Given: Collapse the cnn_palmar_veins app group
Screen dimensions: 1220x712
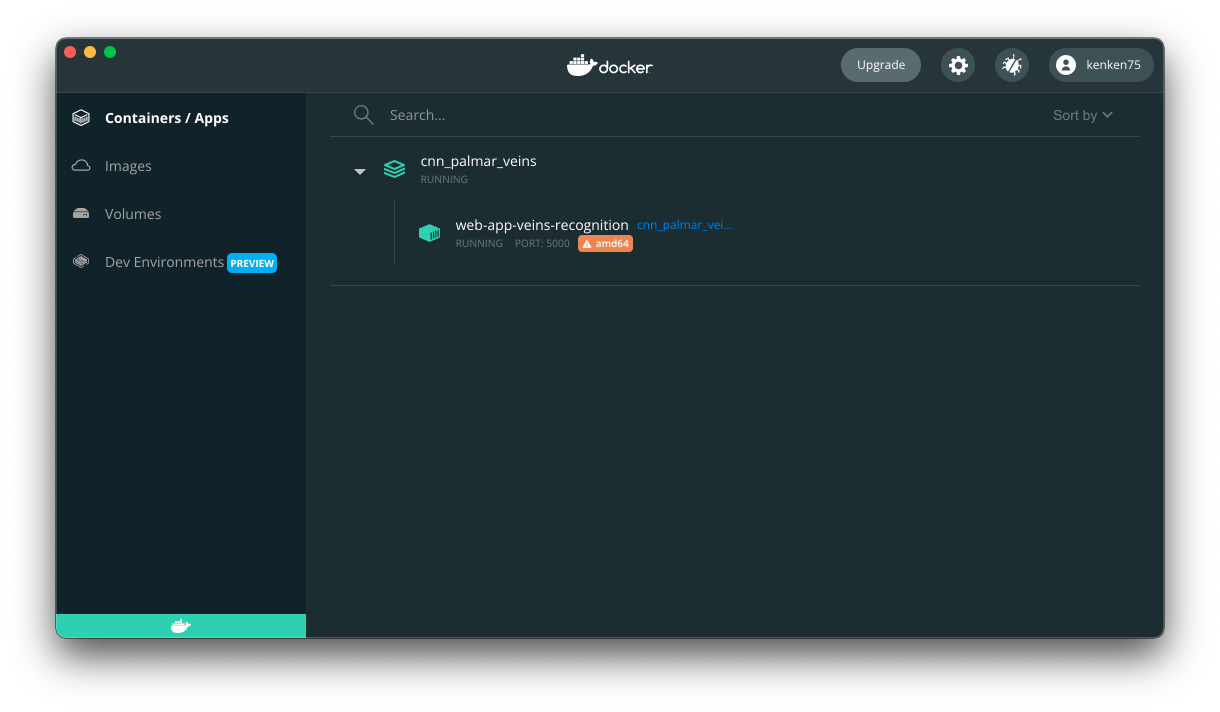Looking at the screenshot, I should point(360,172).
